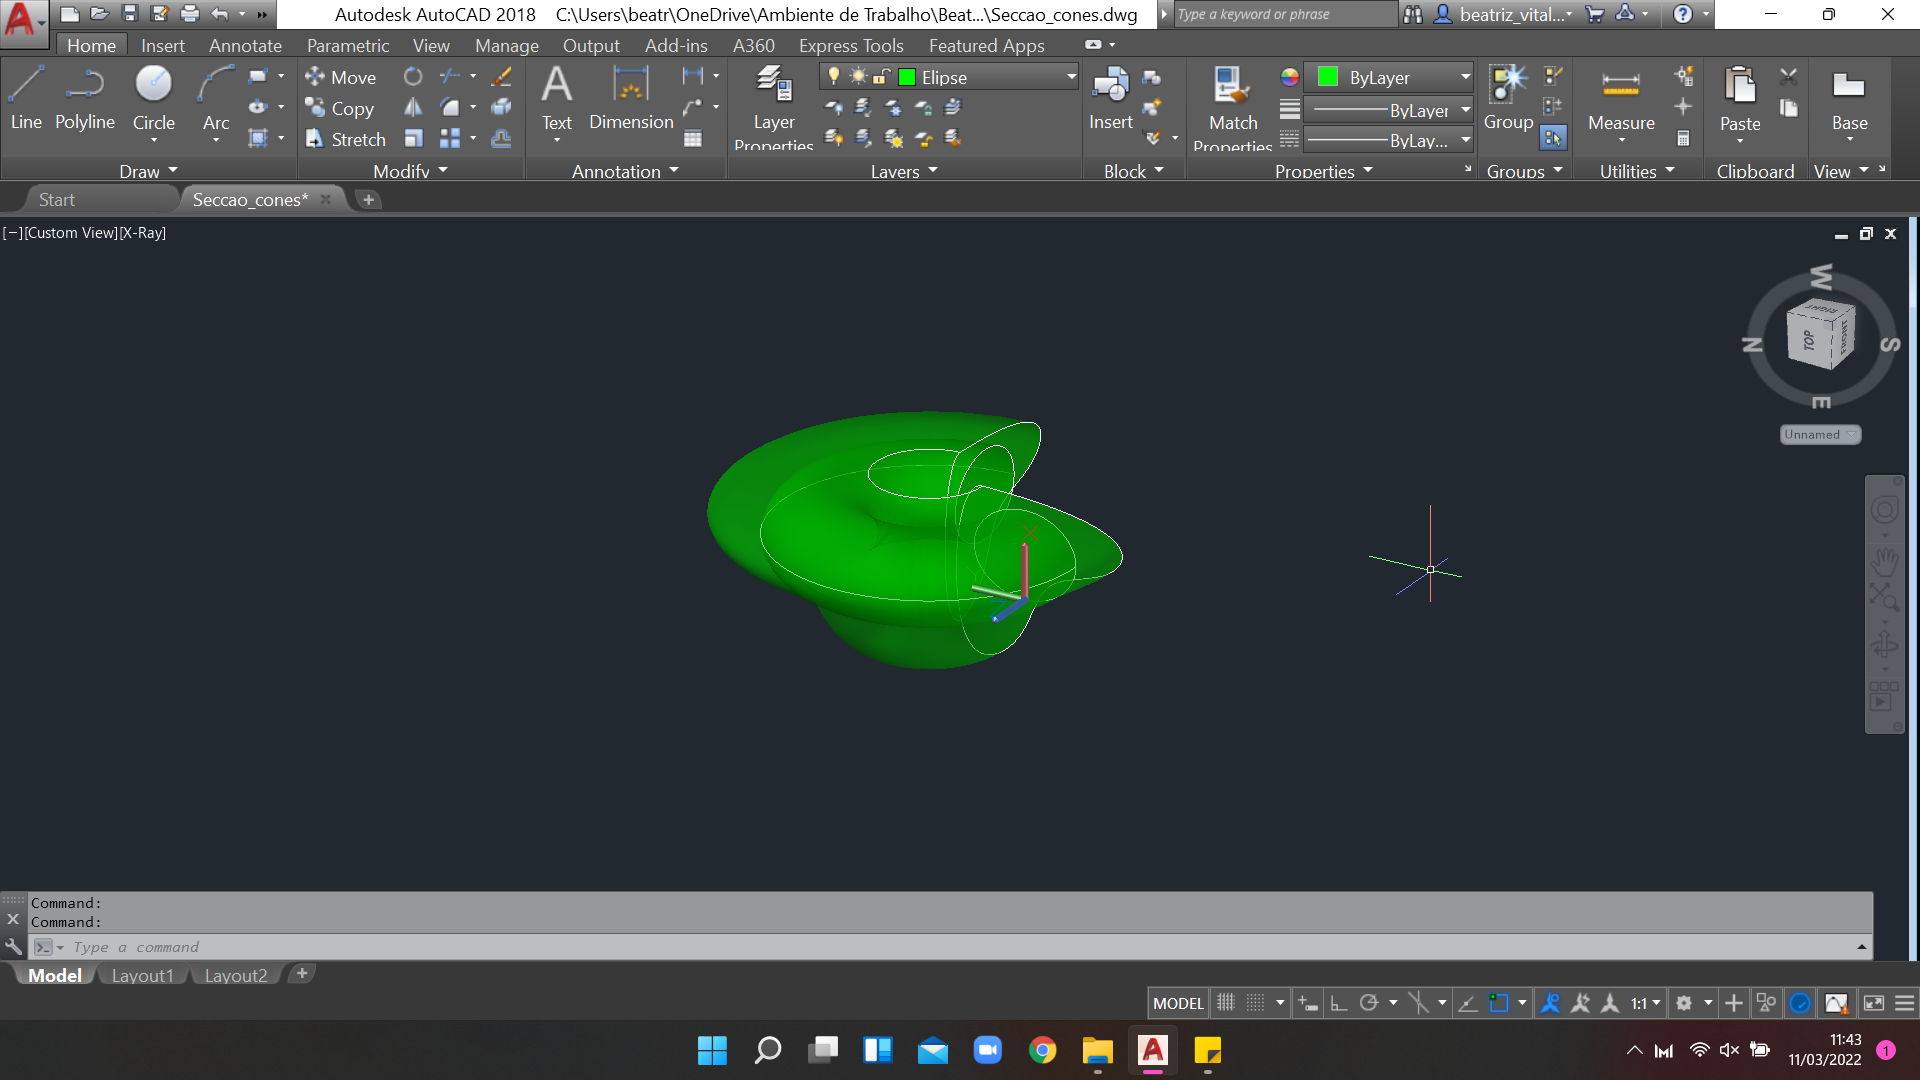
Task: Customize status bar with hamburger button
Action: [1905, 1002]
